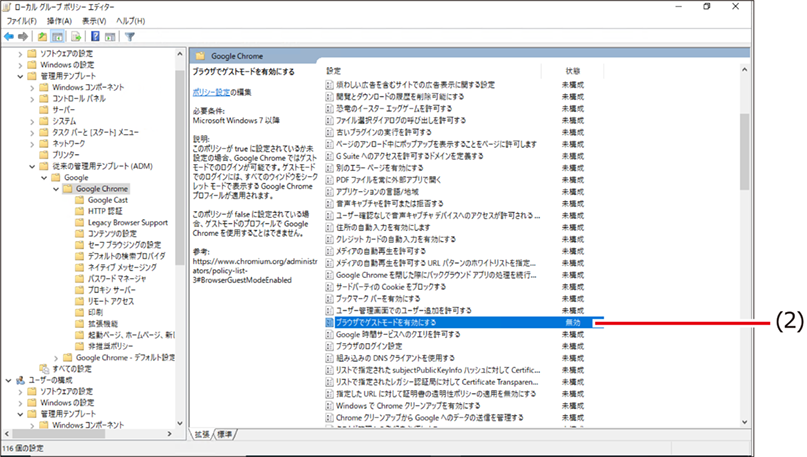Sort by the 設定 column header
The width and height of the screenshot is (807, 457).
334,71
